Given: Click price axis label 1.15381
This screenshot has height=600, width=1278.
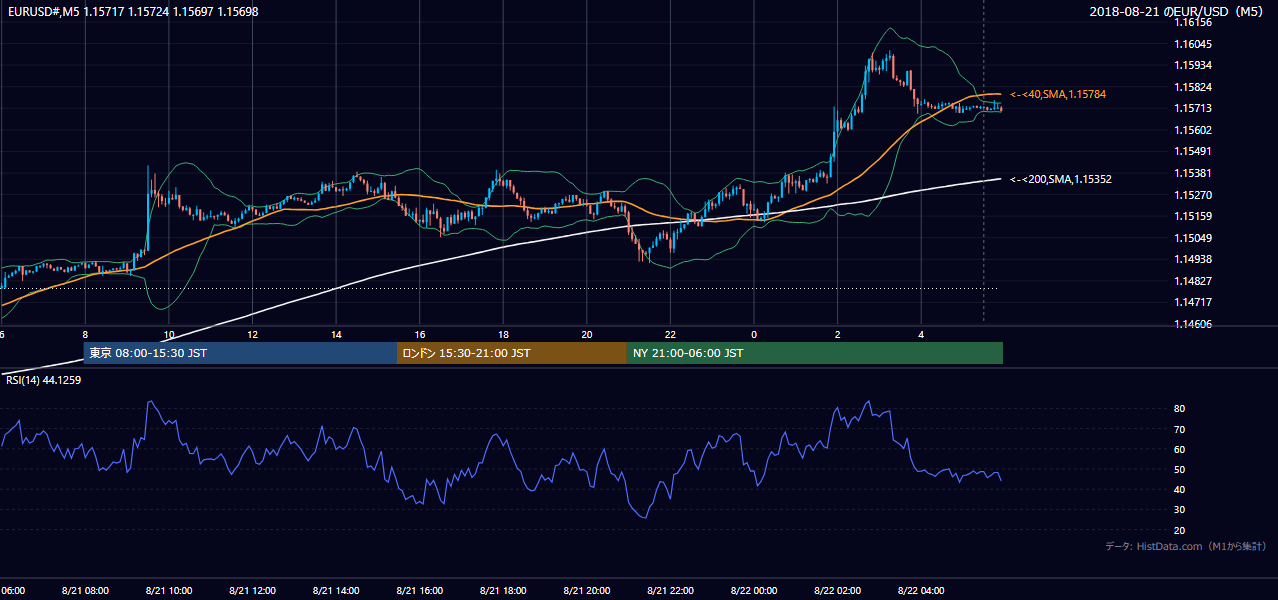Looking at the screenshot, I should click(x=1193, y=173).
